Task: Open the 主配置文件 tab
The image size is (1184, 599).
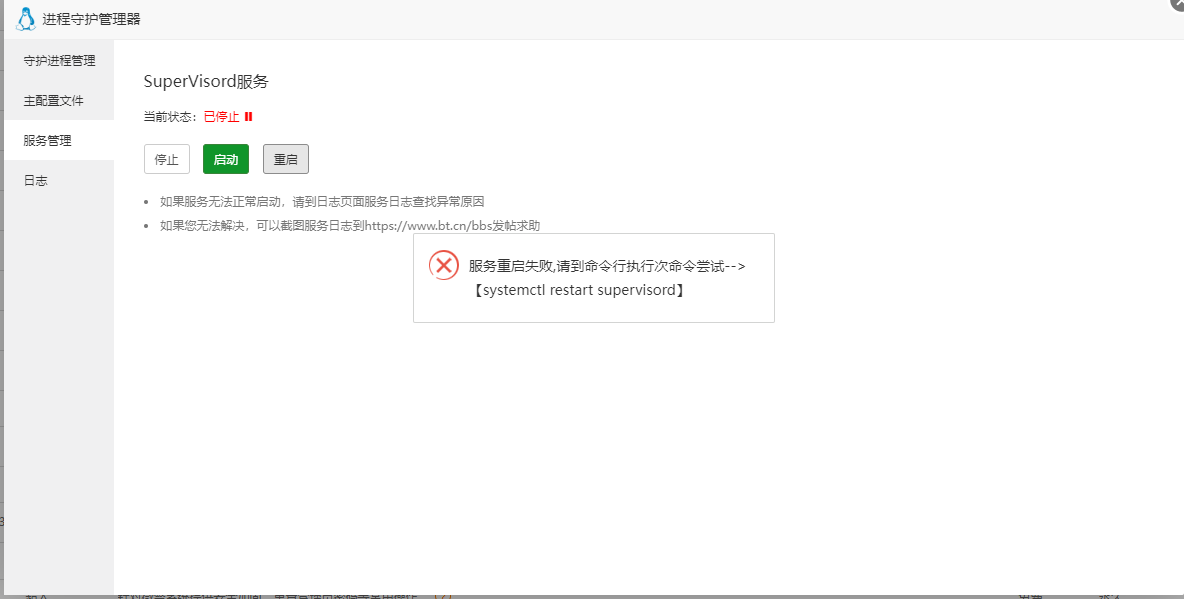Action: (x=60, y=100)
